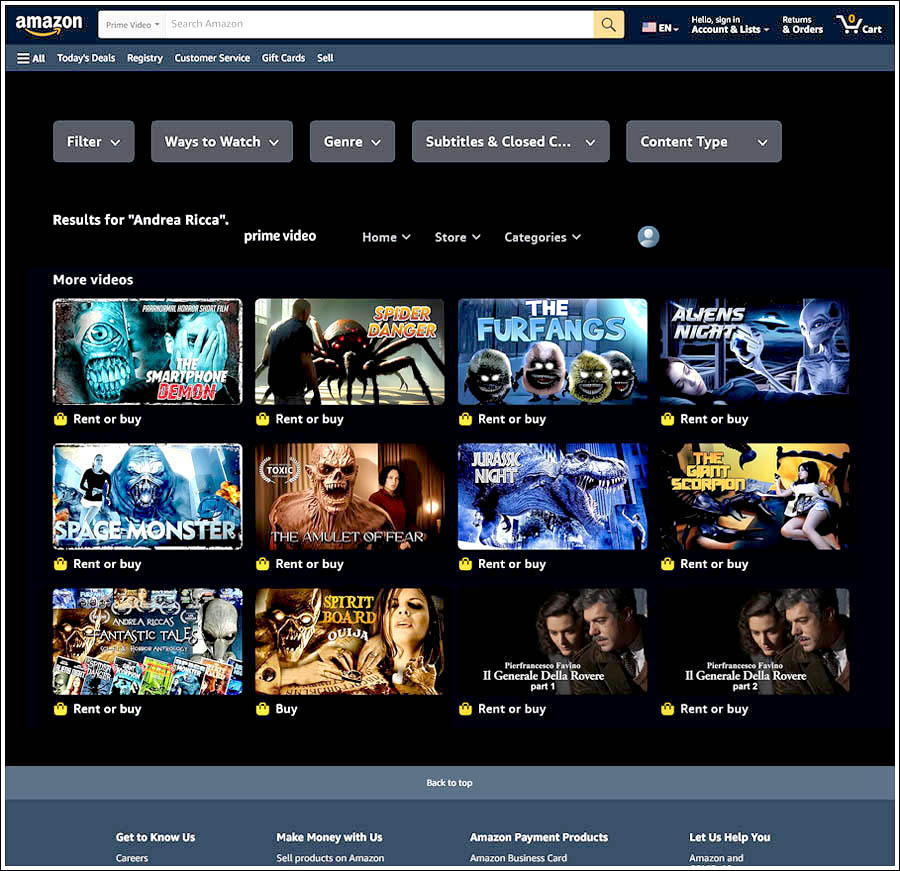Click Back to top
900x871 pixels.
tap(449, 783)
